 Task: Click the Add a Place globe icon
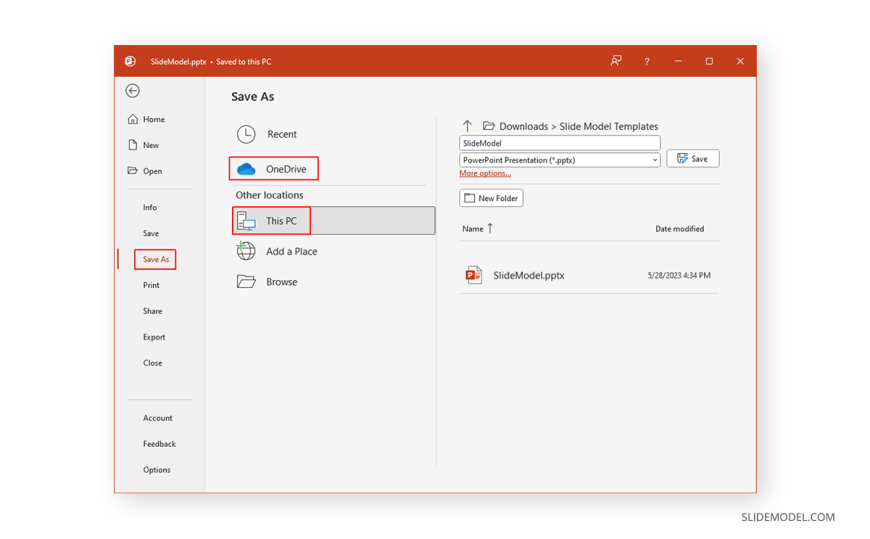[246, 252]
